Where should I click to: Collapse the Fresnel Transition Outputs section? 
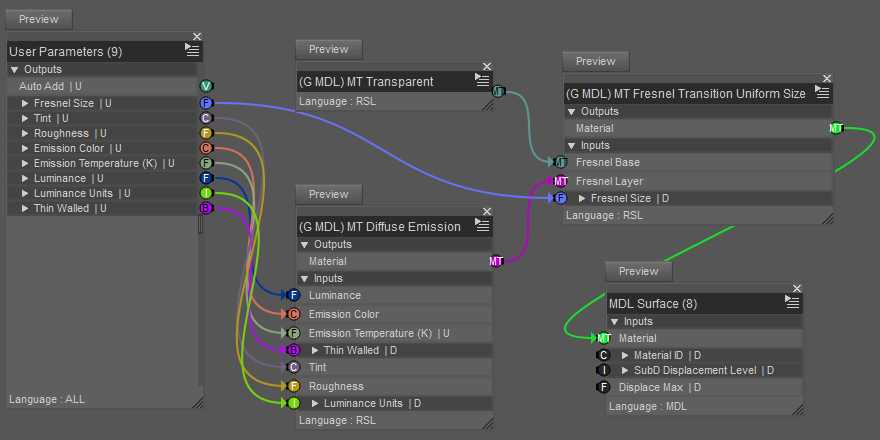click(x=571, y=112)
